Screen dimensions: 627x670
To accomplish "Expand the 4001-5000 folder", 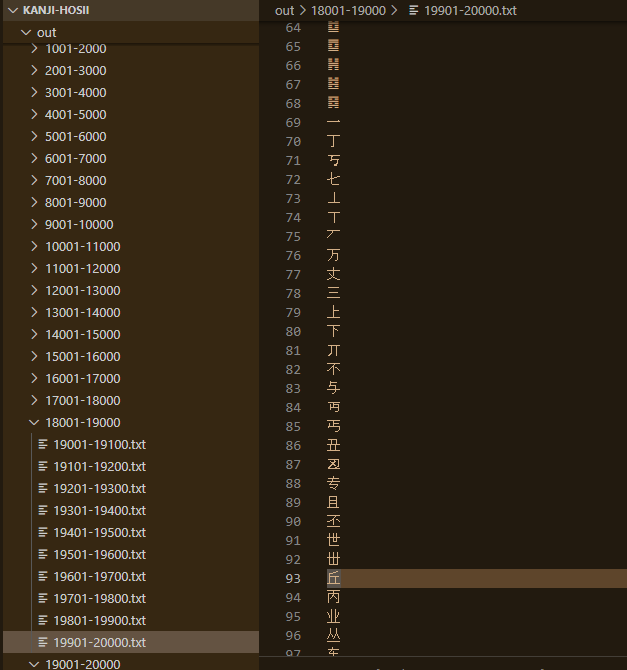I will coord(76,115).
